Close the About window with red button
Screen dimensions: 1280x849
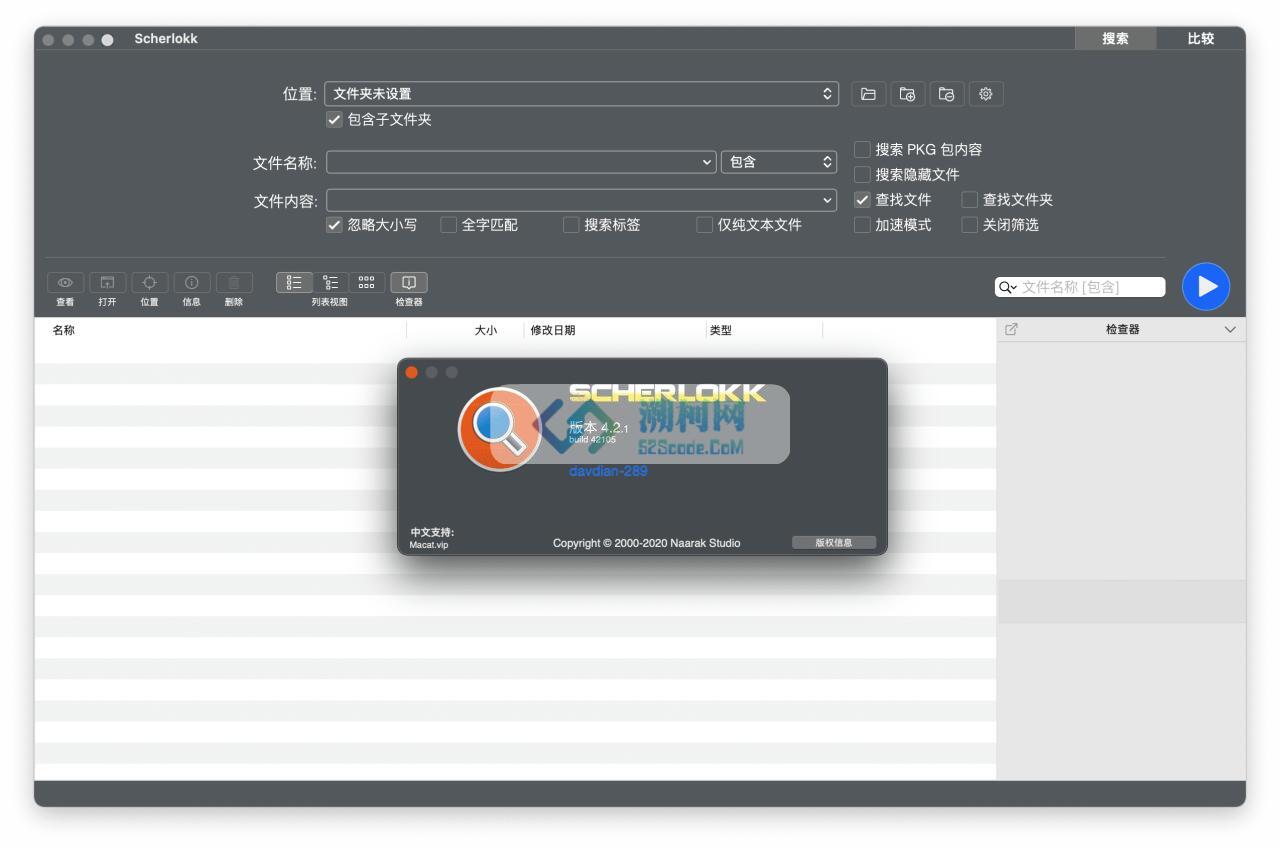412,372
